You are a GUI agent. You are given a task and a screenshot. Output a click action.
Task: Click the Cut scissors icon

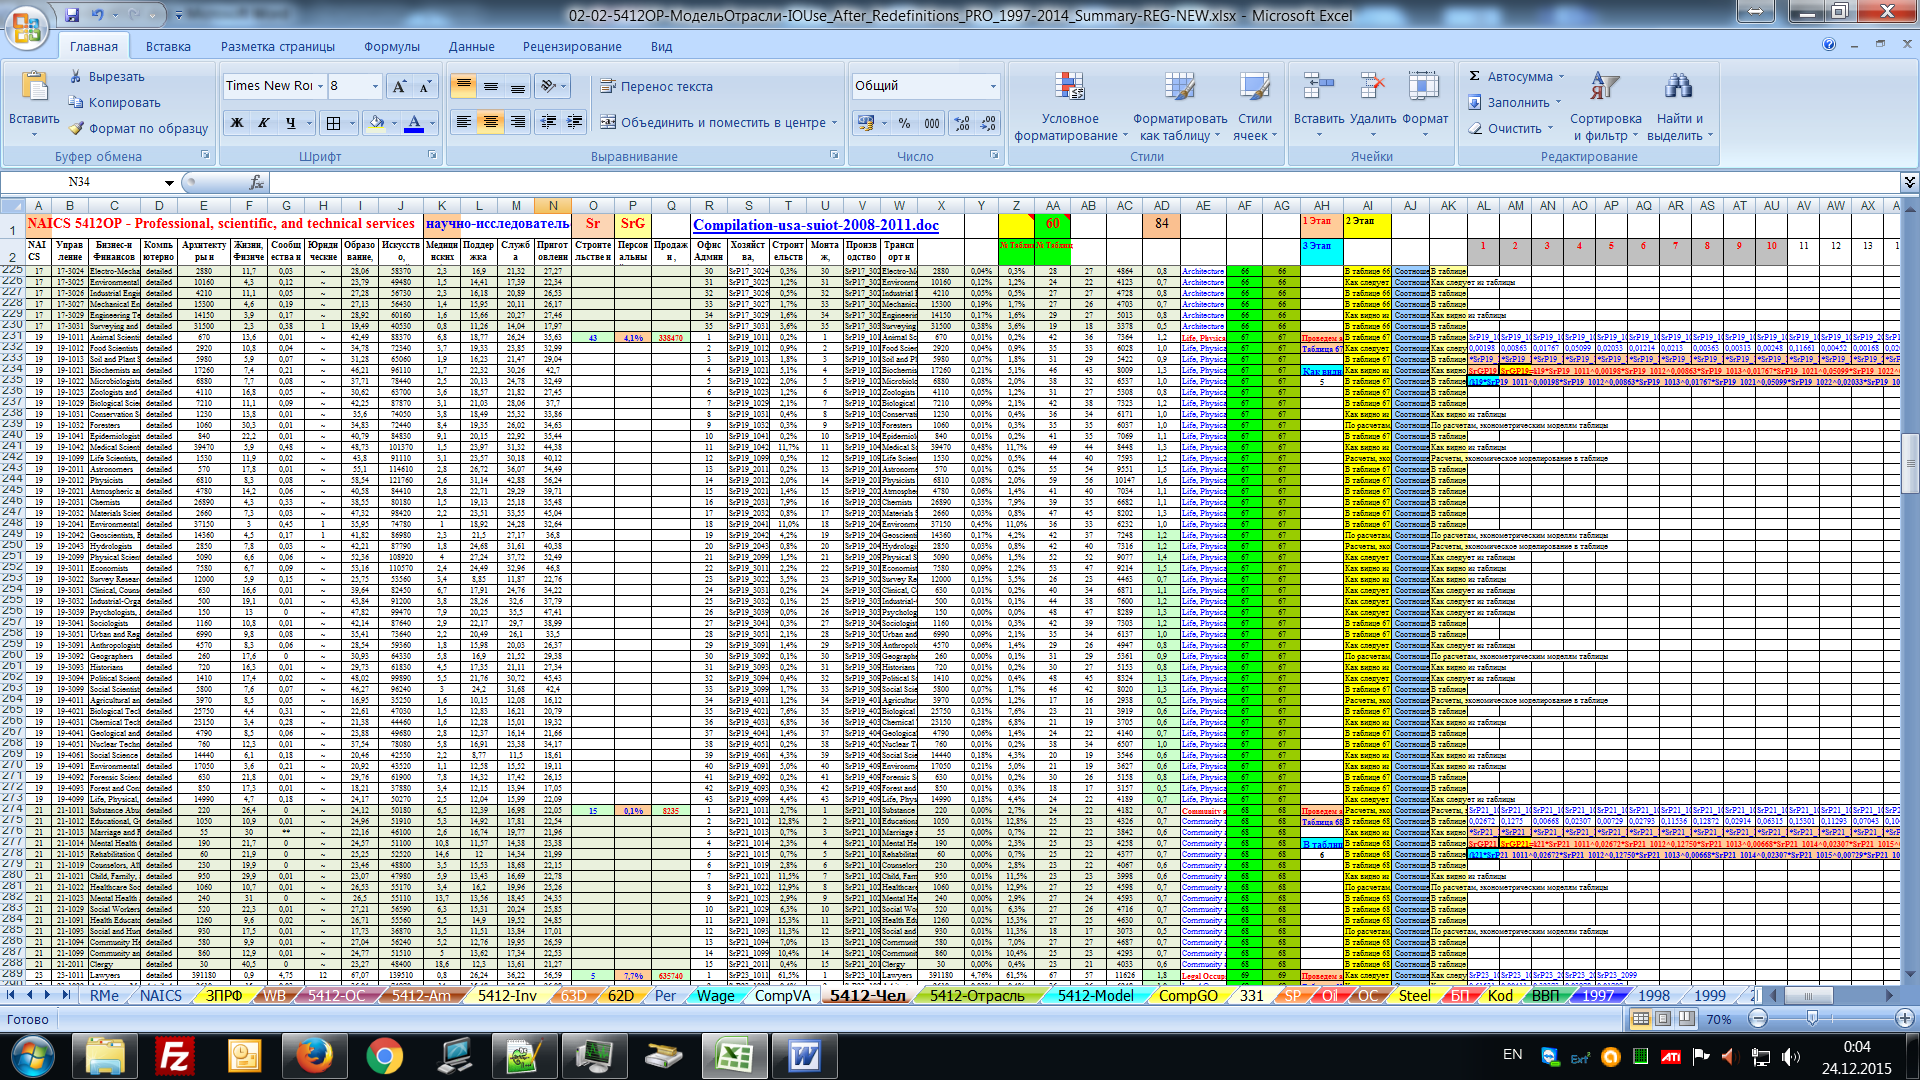[76, 77]
